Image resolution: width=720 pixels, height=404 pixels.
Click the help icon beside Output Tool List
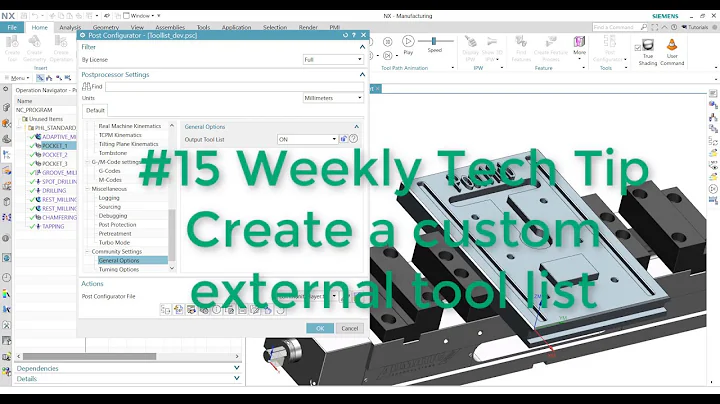pos(353,139)
